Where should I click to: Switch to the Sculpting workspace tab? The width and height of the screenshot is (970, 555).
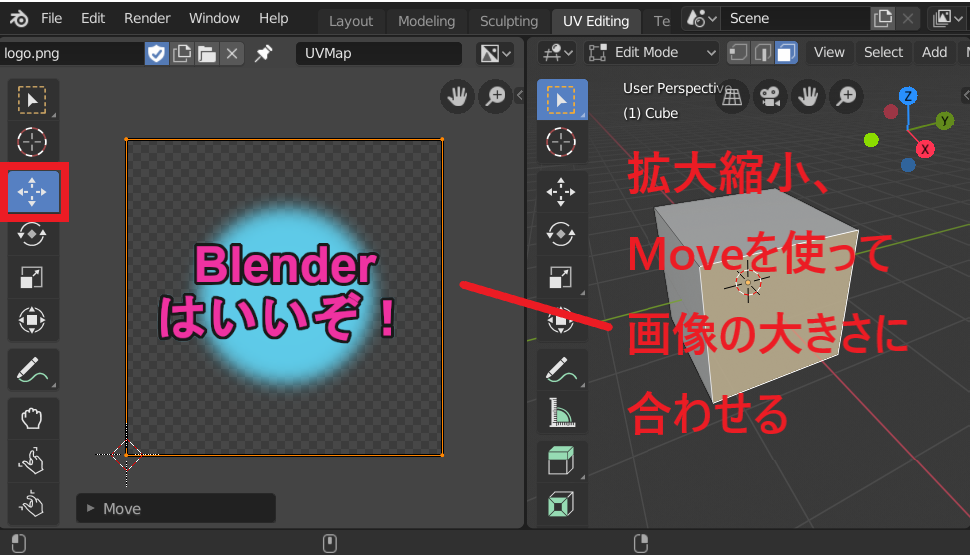(x=509, y=21)
